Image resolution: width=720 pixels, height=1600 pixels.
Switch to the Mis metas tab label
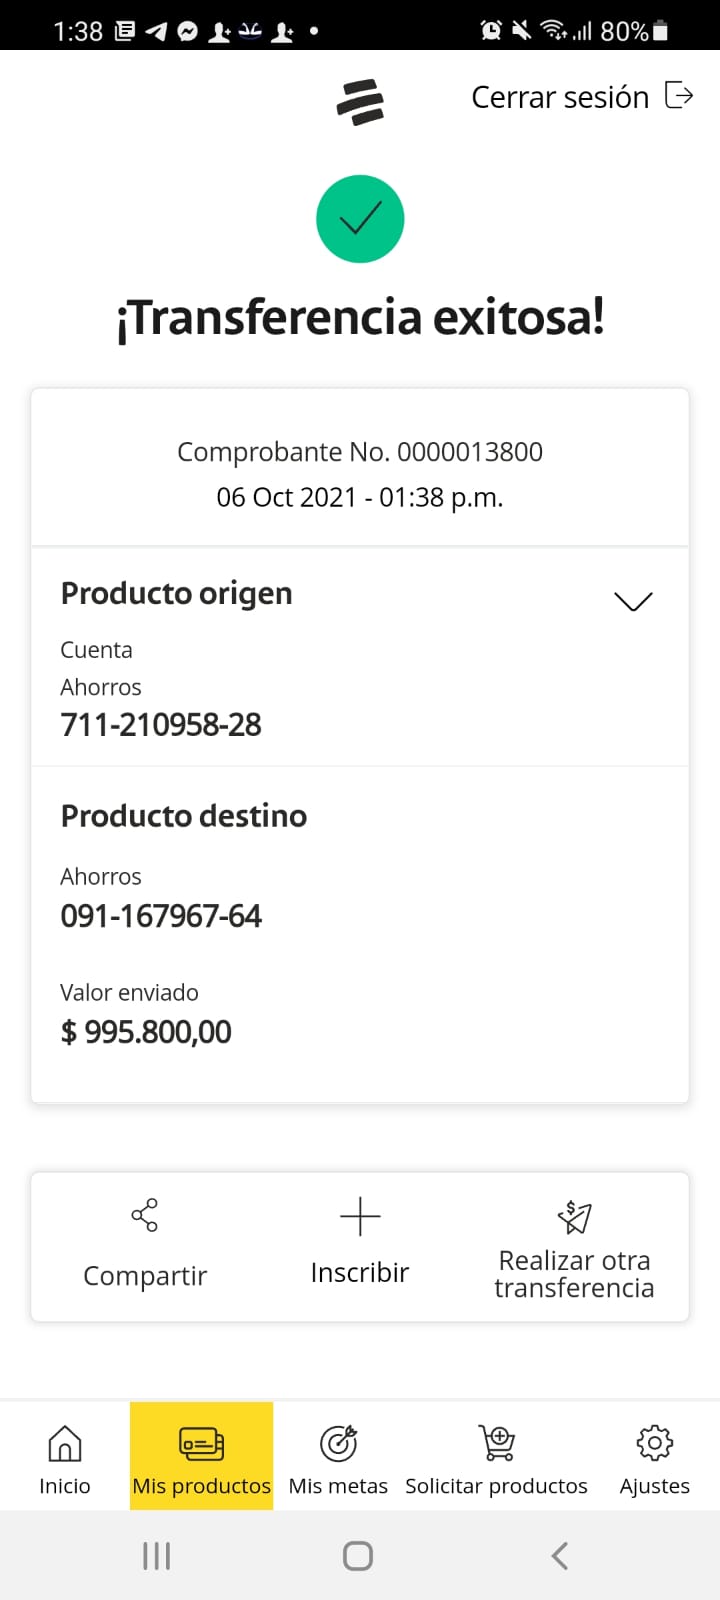pyautogui.click(x=338, y=1486)
